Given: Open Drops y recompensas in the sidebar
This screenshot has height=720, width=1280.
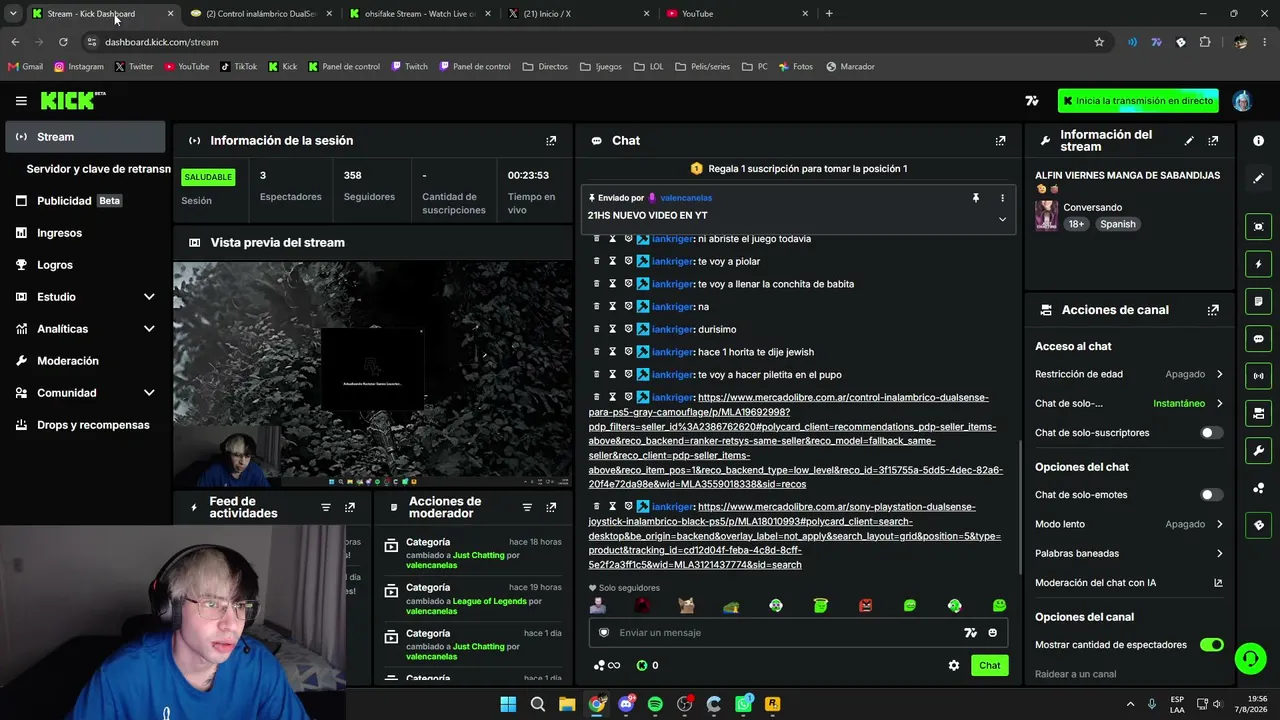Looking at the screenshot, I should point(86,425).
